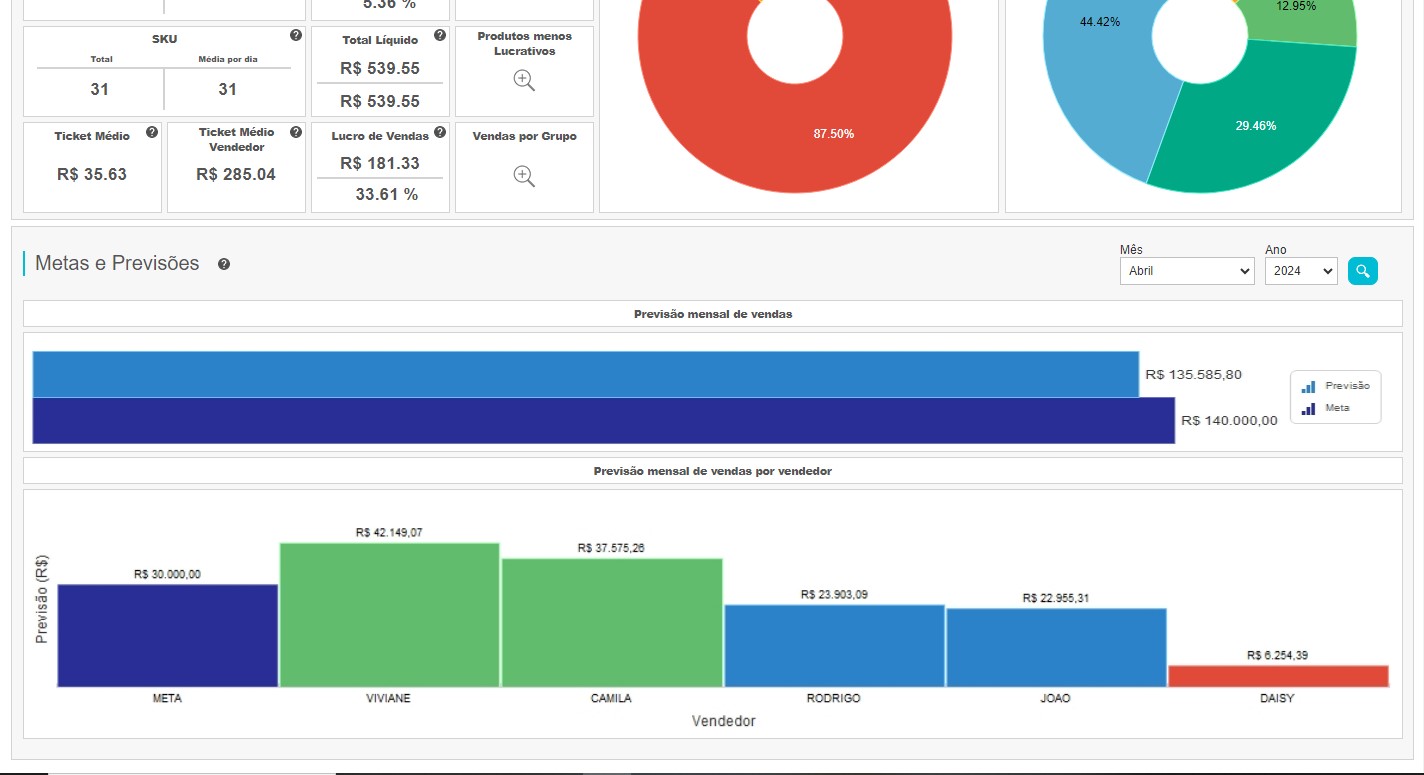Select the red DAISY forecast bar
Viewport: 1424px width, 775px height.
tap(1278, 677)
